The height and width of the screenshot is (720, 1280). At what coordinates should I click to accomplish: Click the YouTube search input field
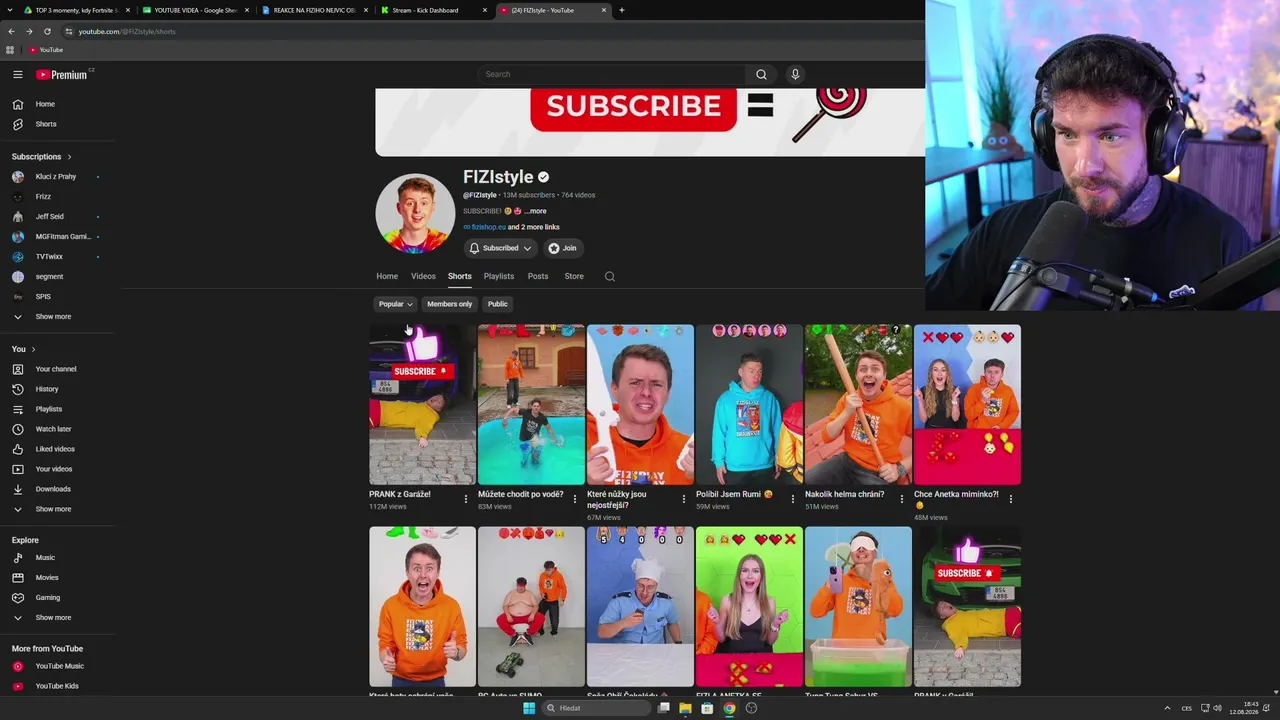tap(611, 74)
